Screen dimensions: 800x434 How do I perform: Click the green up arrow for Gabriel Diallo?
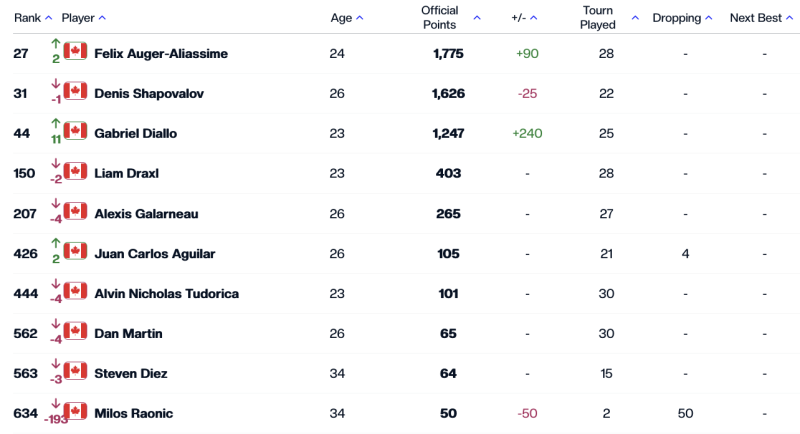(x=56, y=123)
